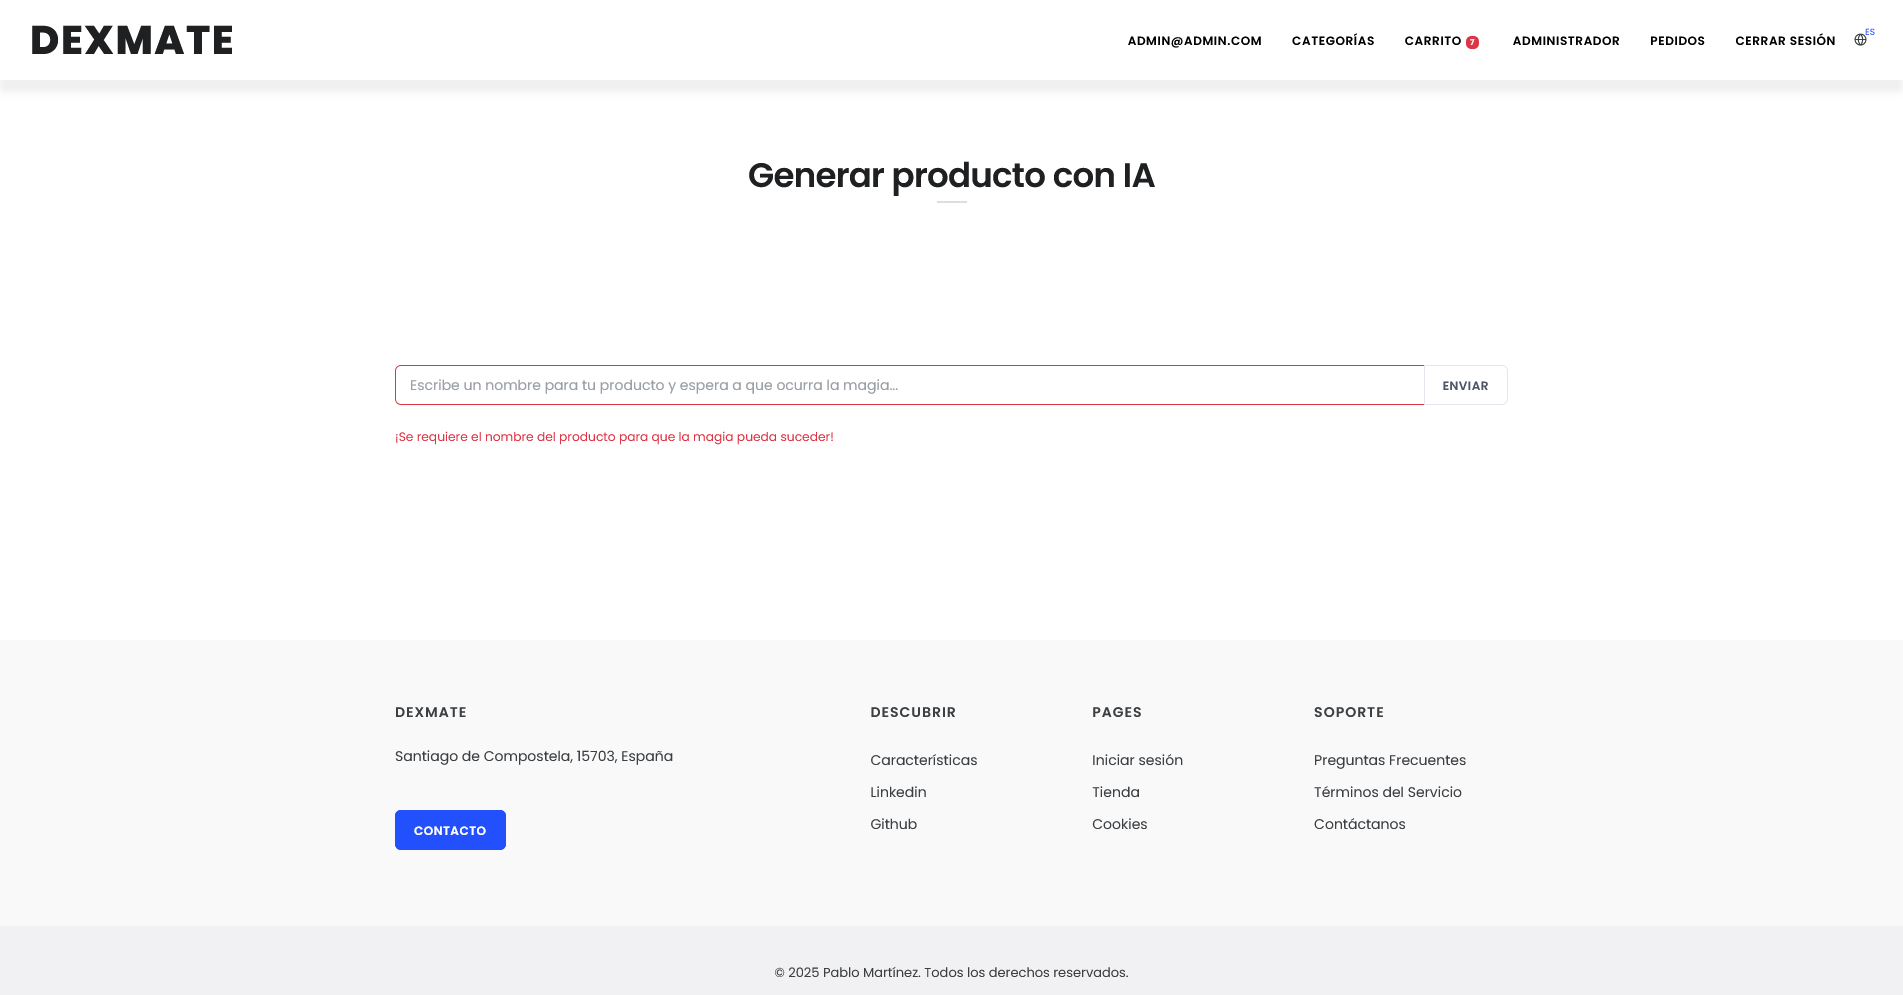The image size is (1903, 995).
Task: Click the blue Contacto button
Action: pyautogui.click(x=450, y=830)
